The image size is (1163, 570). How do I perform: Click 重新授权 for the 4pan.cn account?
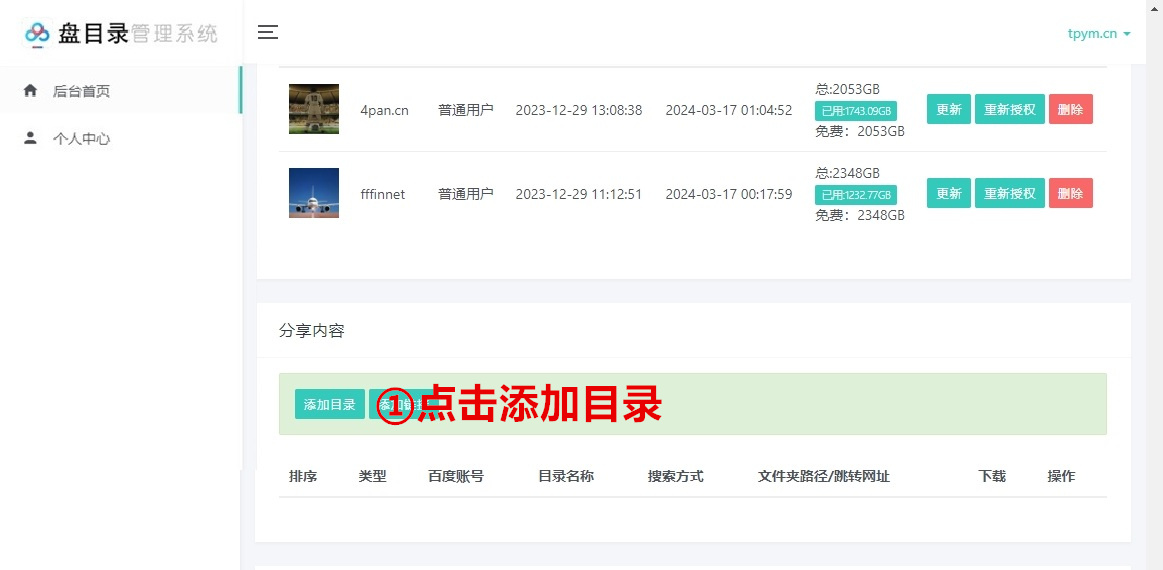(x=1009, y=109)
